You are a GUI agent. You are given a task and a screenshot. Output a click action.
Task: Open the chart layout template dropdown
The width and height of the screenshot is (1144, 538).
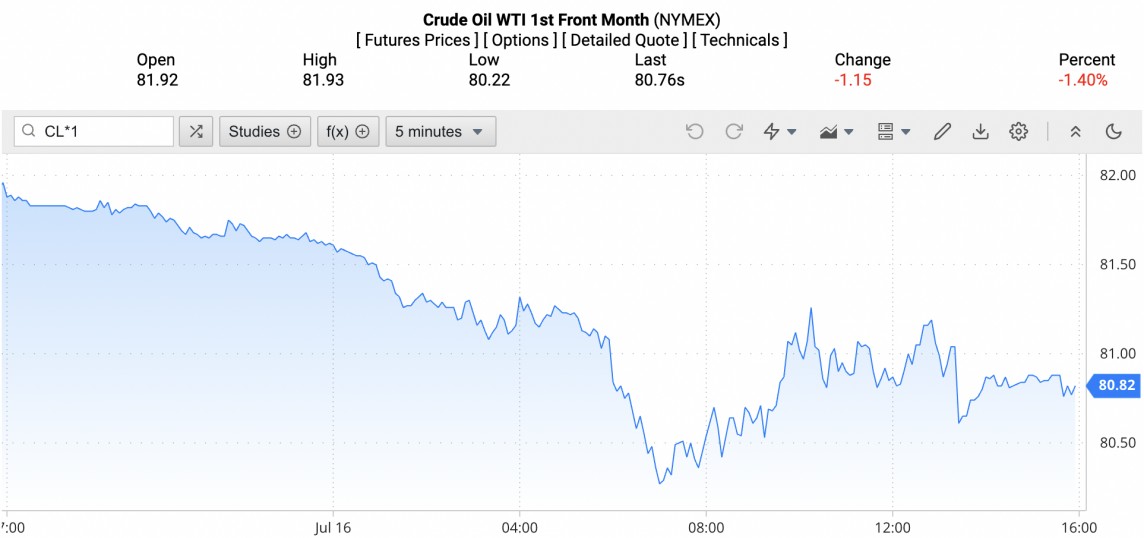[x=893, y=131]
